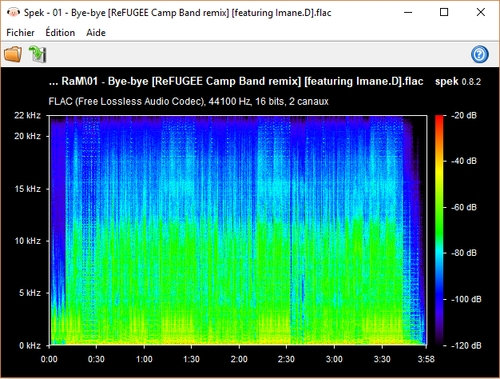Click the FLAC codec info line

[188, 101]
